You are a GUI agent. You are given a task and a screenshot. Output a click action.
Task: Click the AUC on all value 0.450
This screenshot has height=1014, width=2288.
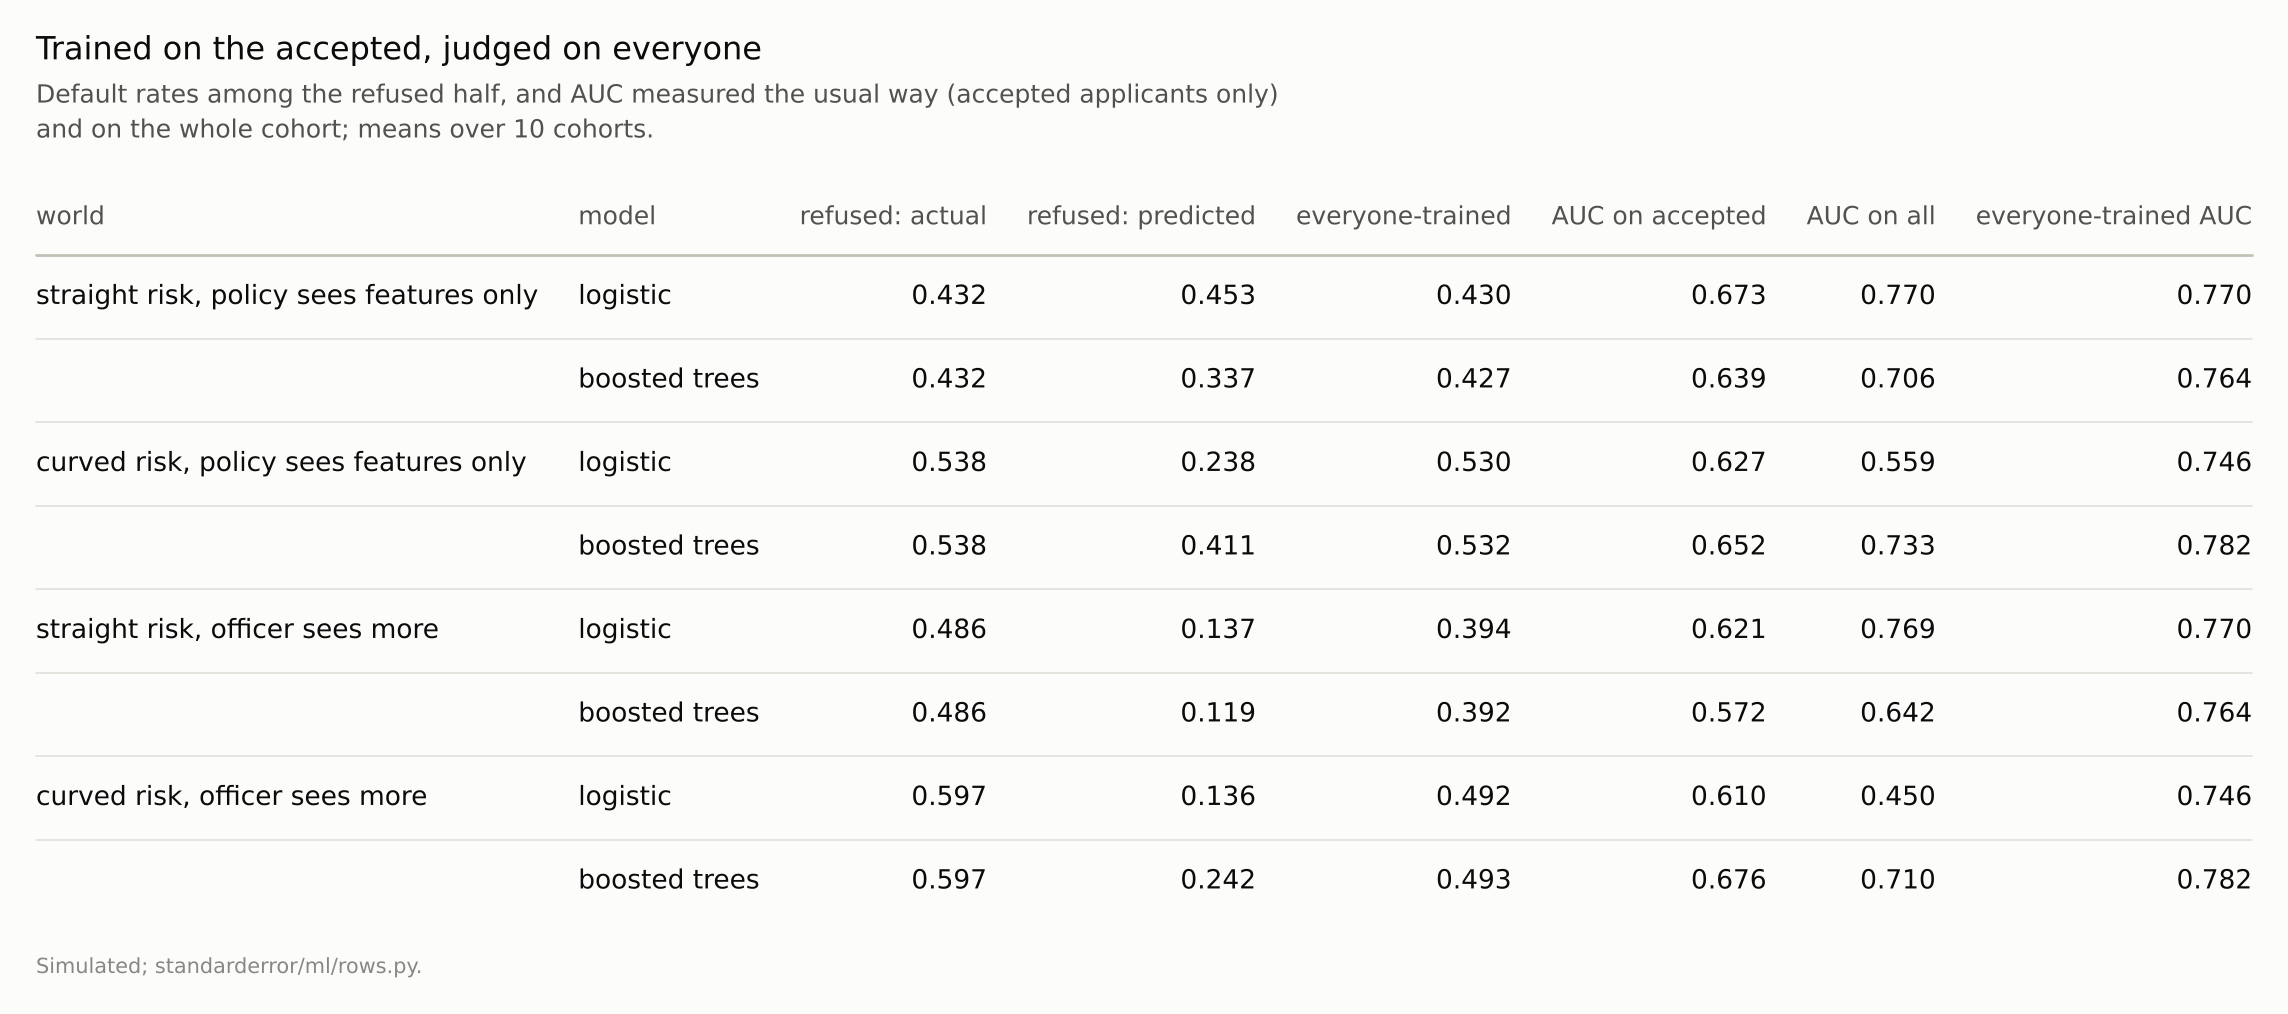click(1898, 796)
